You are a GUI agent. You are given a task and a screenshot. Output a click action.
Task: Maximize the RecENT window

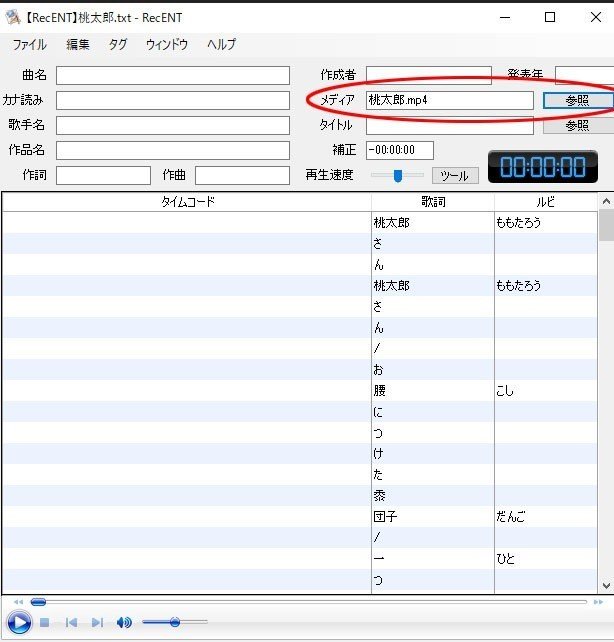550,17
